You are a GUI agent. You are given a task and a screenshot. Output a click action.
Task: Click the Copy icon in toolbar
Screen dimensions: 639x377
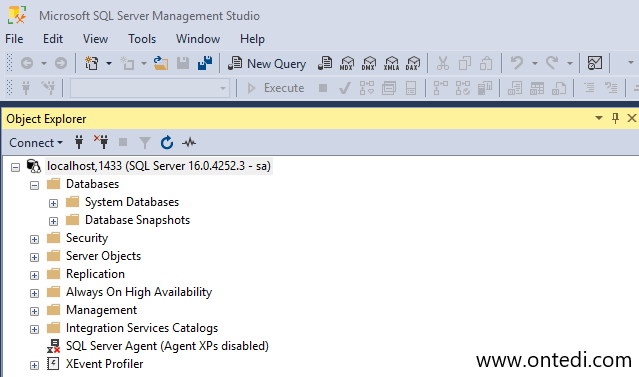pyautogui.click(x=465, y=63)
